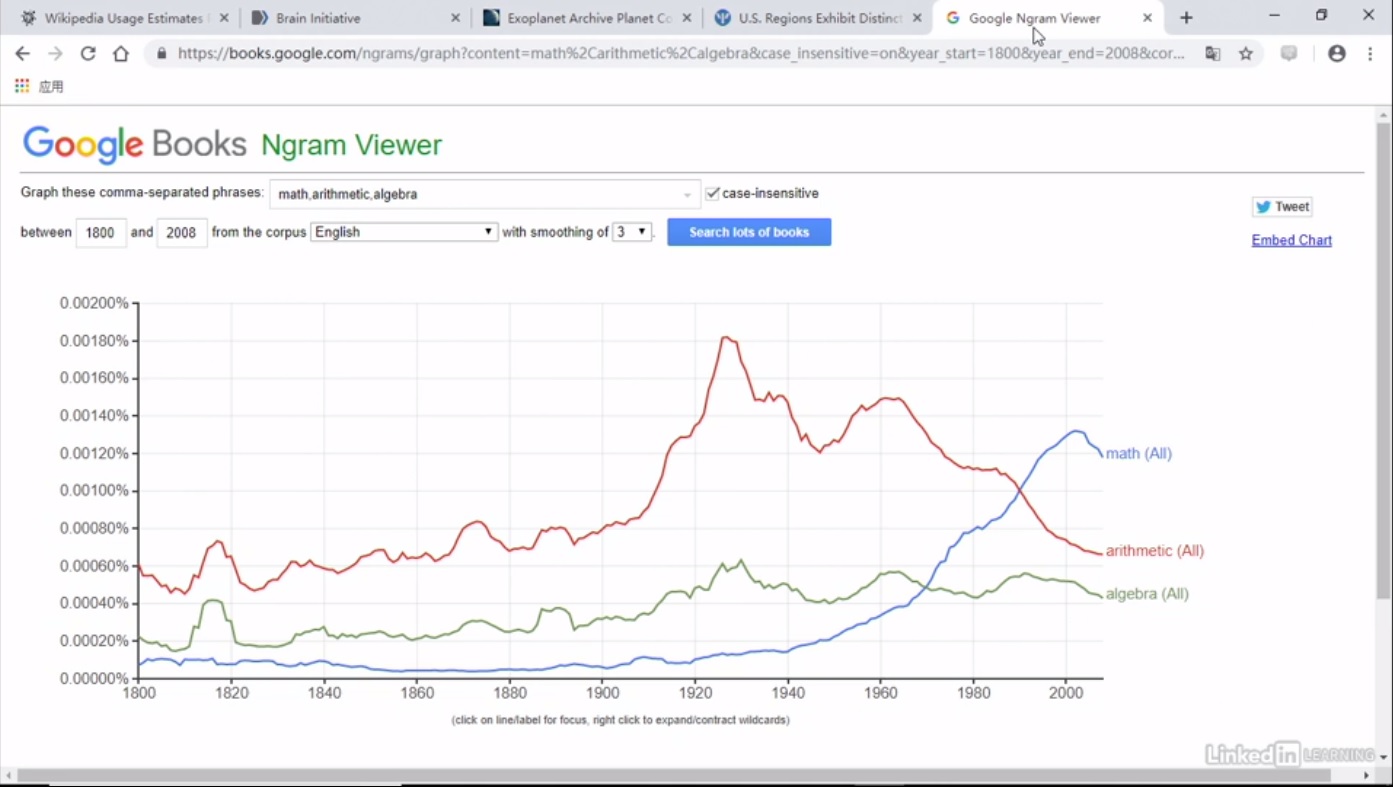Viewport: 1393px width, 787px height.
Task: Click the 2000 label on the x-axis
Action: [1066, 692]
